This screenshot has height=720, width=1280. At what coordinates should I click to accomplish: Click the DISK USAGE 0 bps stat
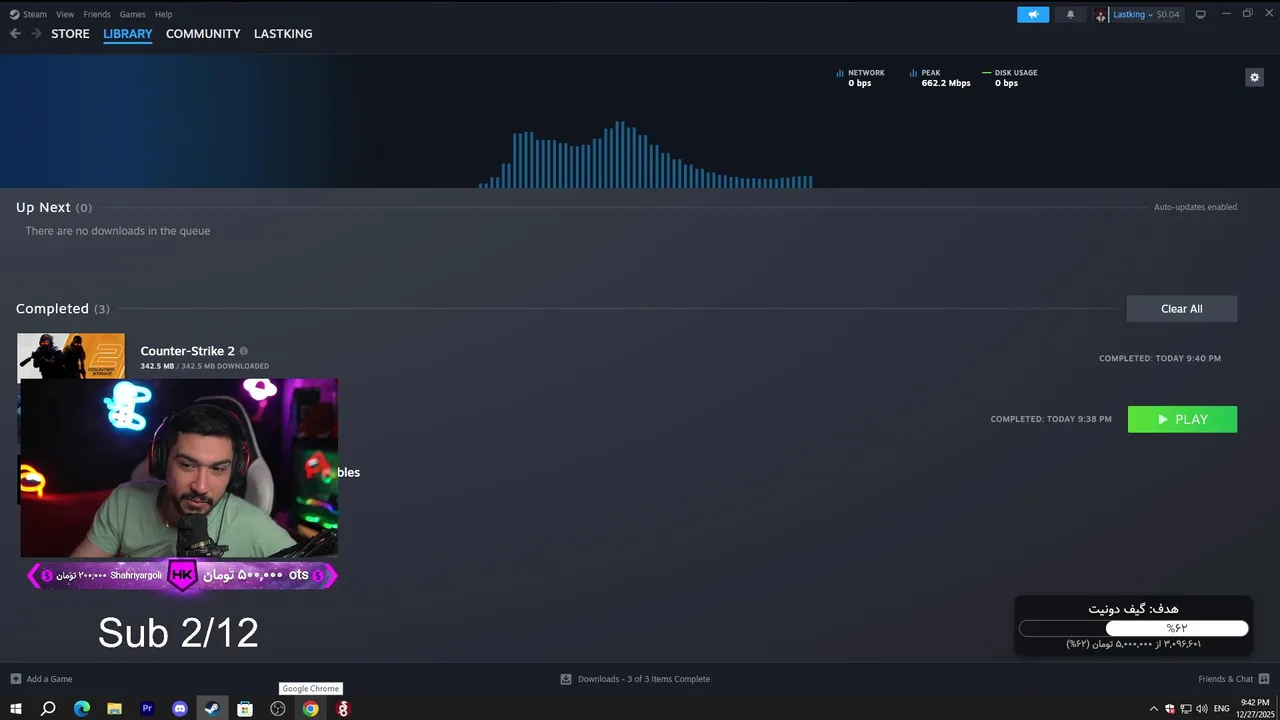click(1011, 78)
